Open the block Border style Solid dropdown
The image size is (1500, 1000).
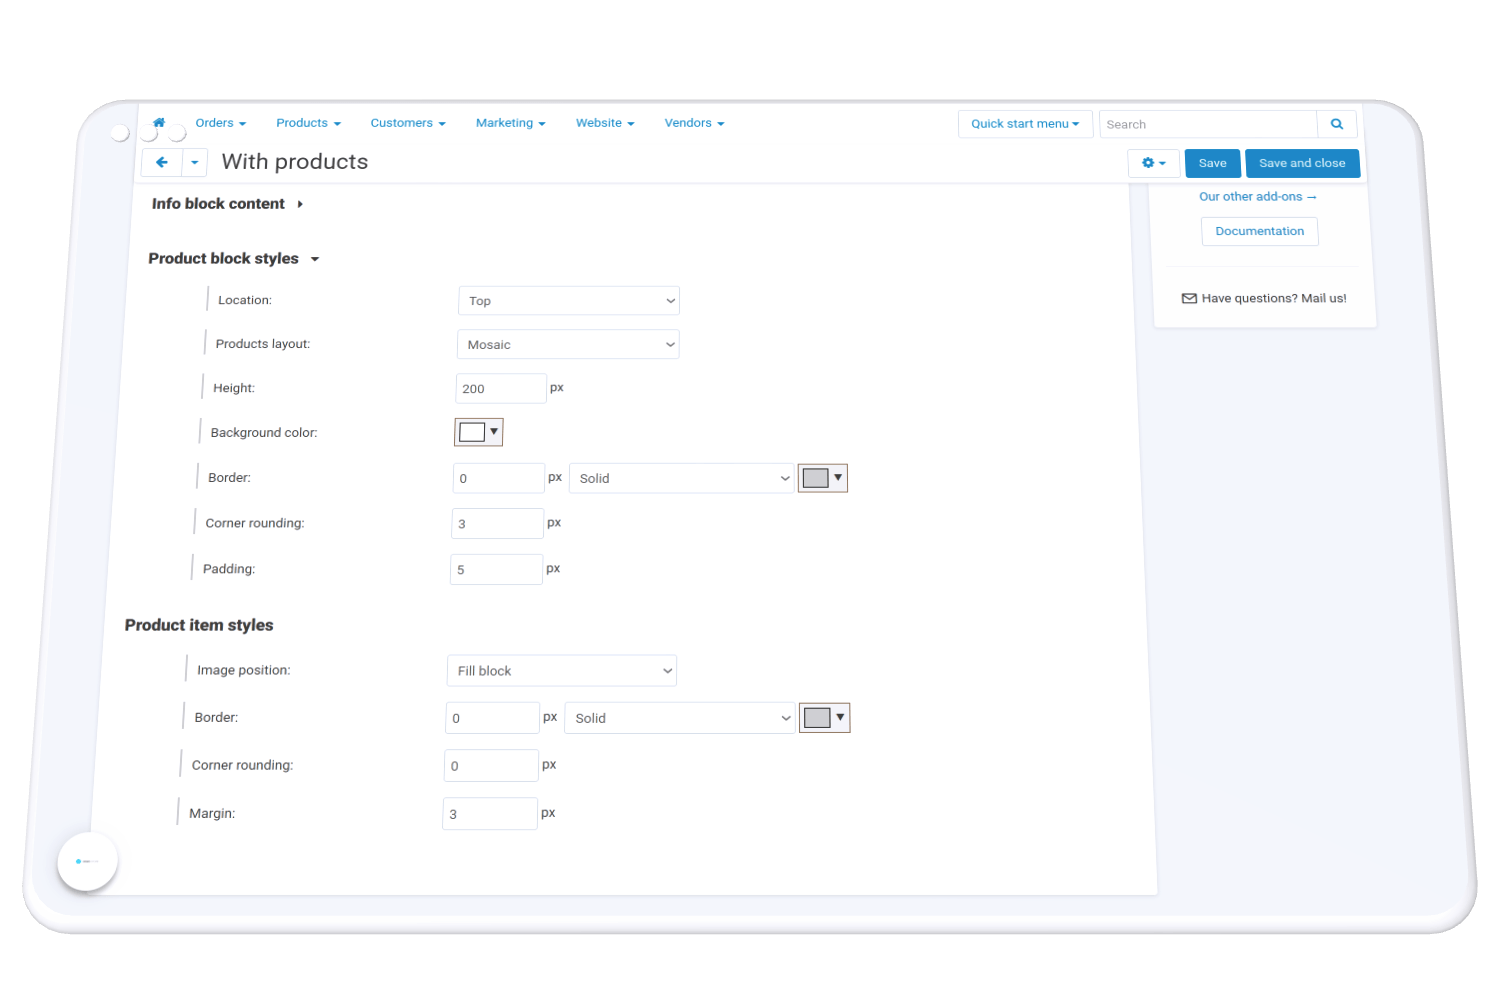tap(682, 478)
